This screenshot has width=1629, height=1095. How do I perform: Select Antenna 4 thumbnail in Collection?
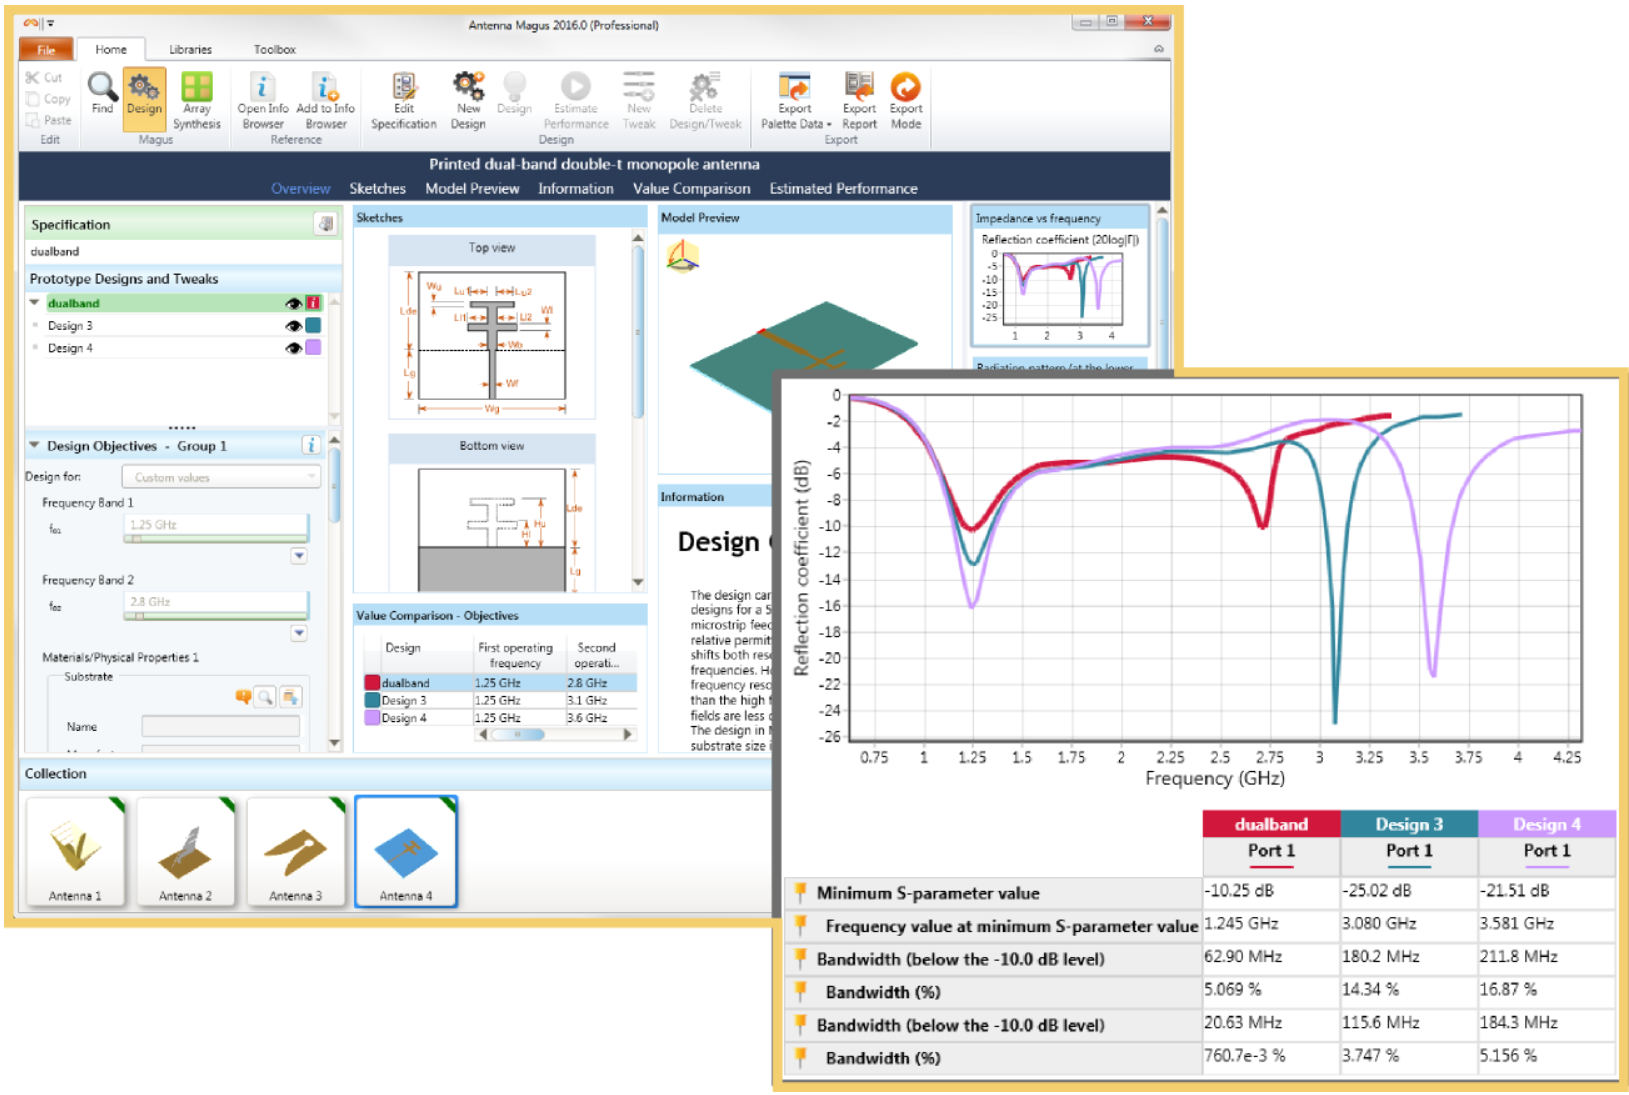coord(406,852)
